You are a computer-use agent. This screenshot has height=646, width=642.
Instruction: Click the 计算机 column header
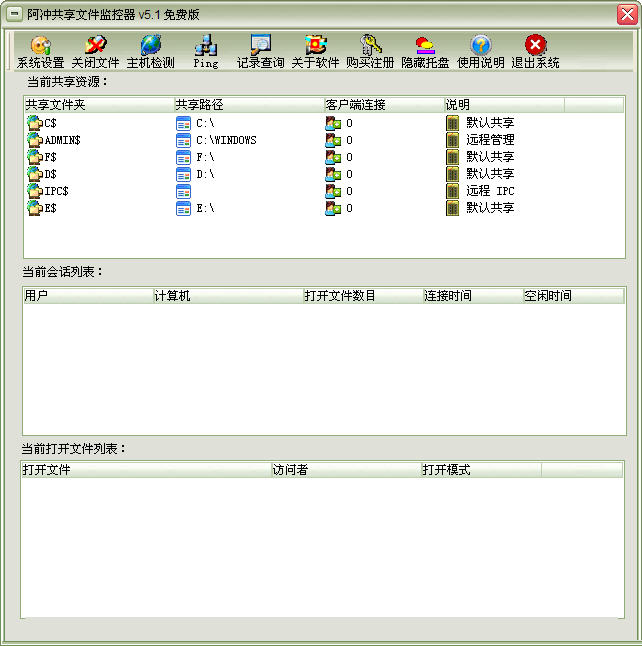coord(228,296)
